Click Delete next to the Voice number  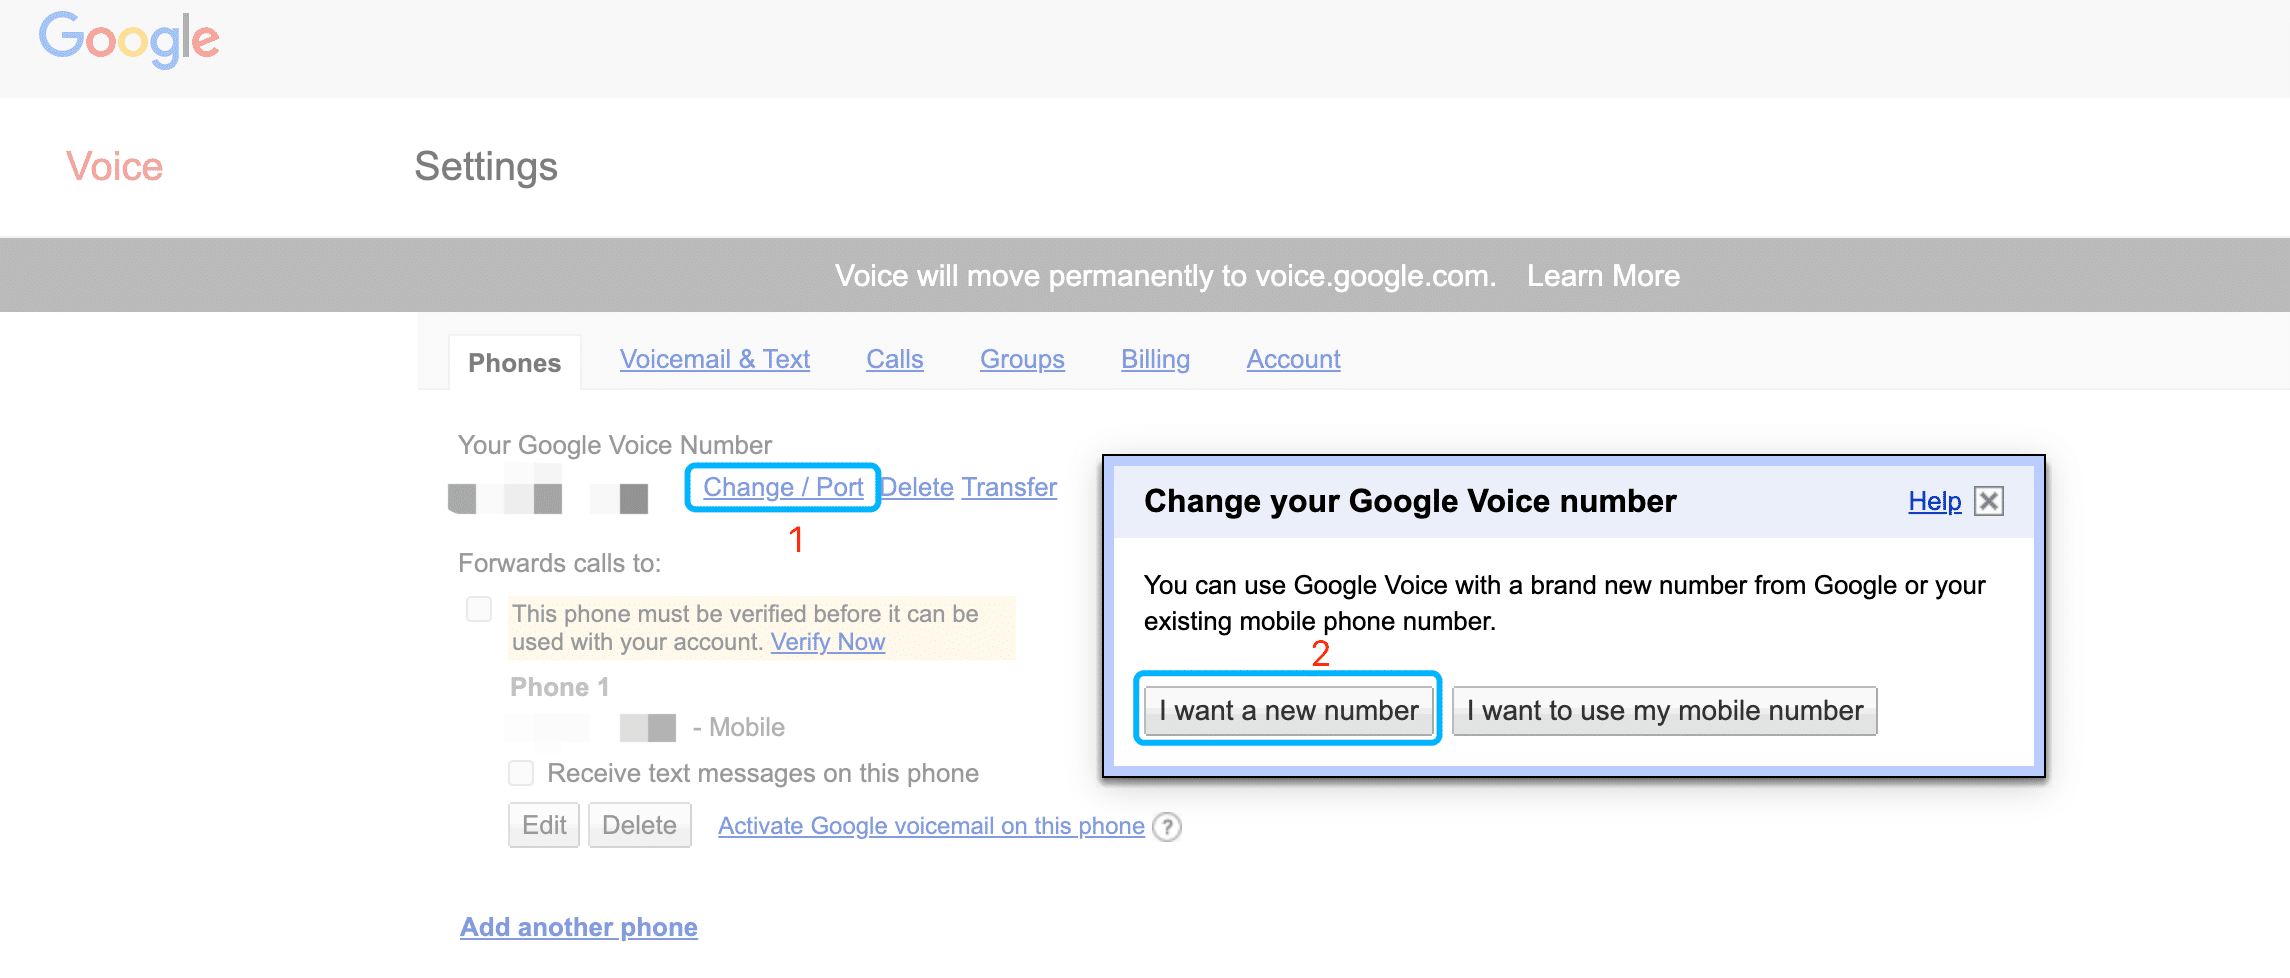click(x=917, y=487)
